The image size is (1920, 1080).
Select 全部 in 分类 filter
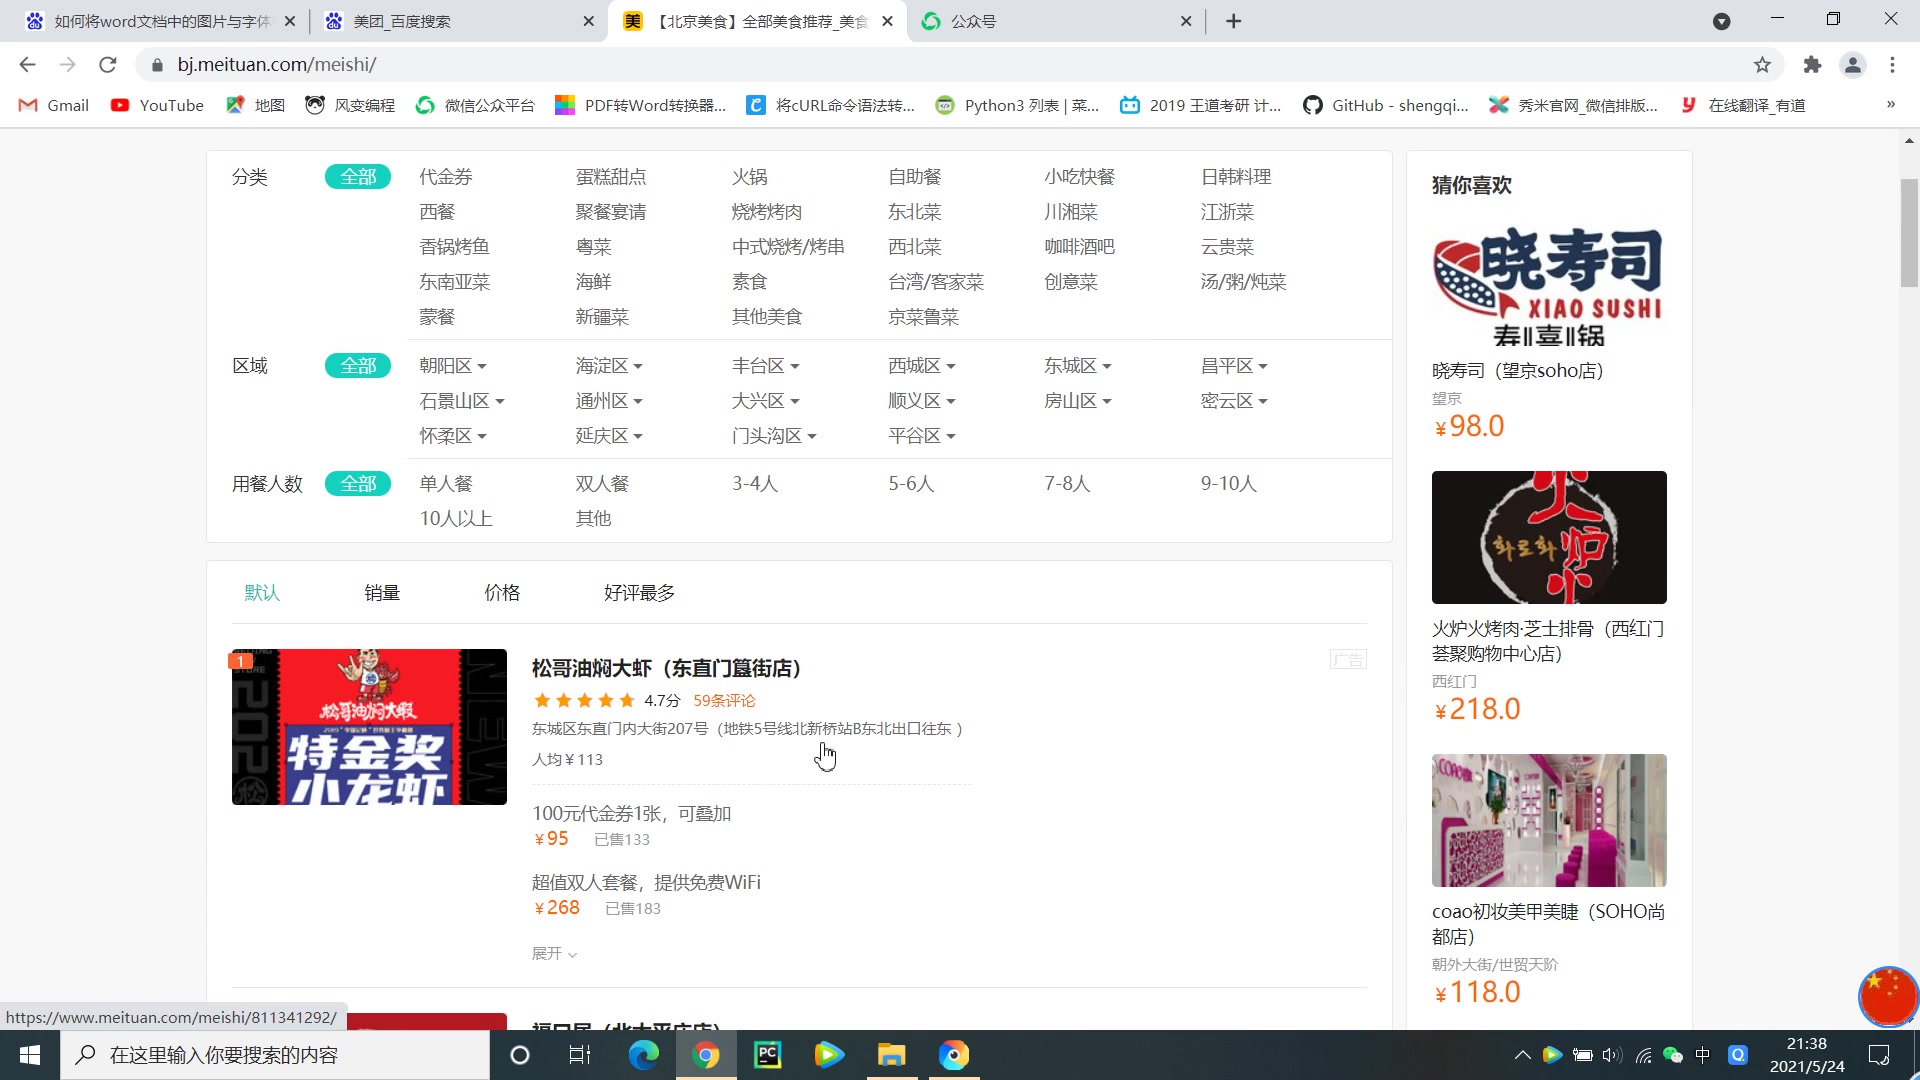358,177
